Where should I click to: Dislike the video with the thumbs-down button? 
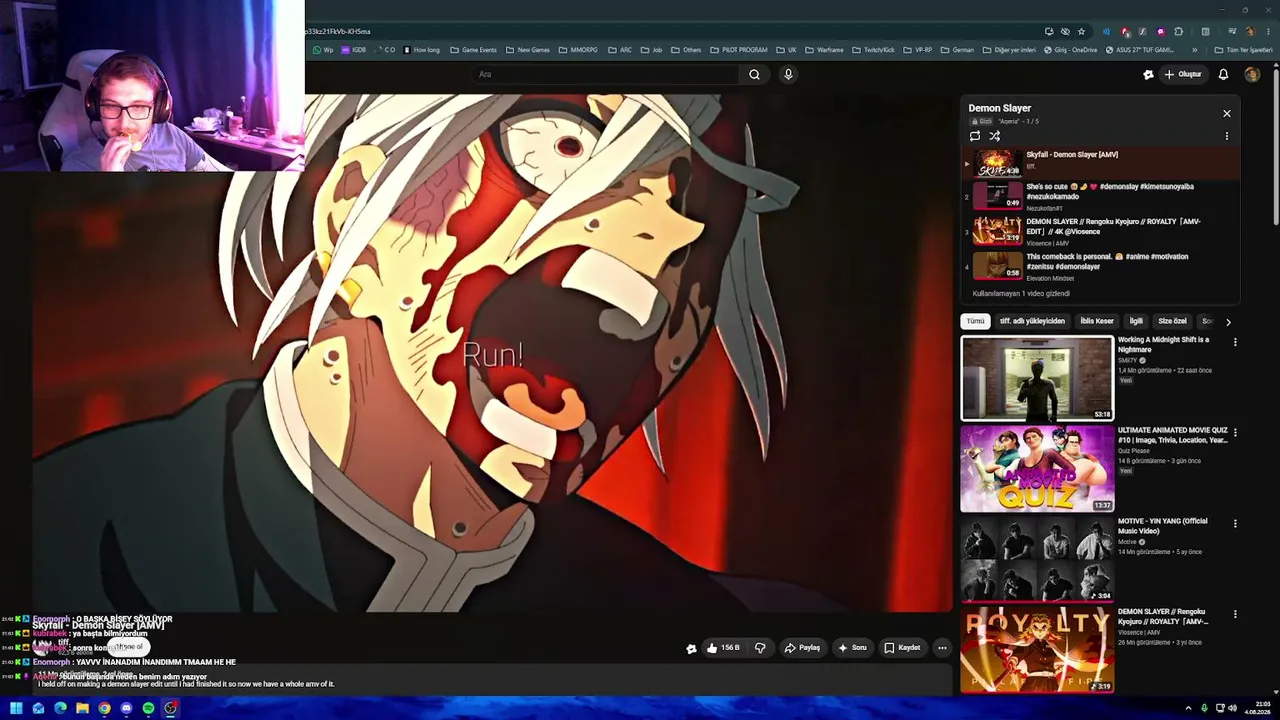[x=760, y=648]
